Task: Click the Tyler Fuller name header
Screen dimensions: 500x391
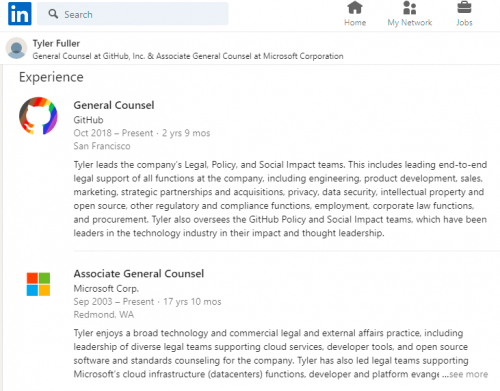Action: click(x=56, y=43)
